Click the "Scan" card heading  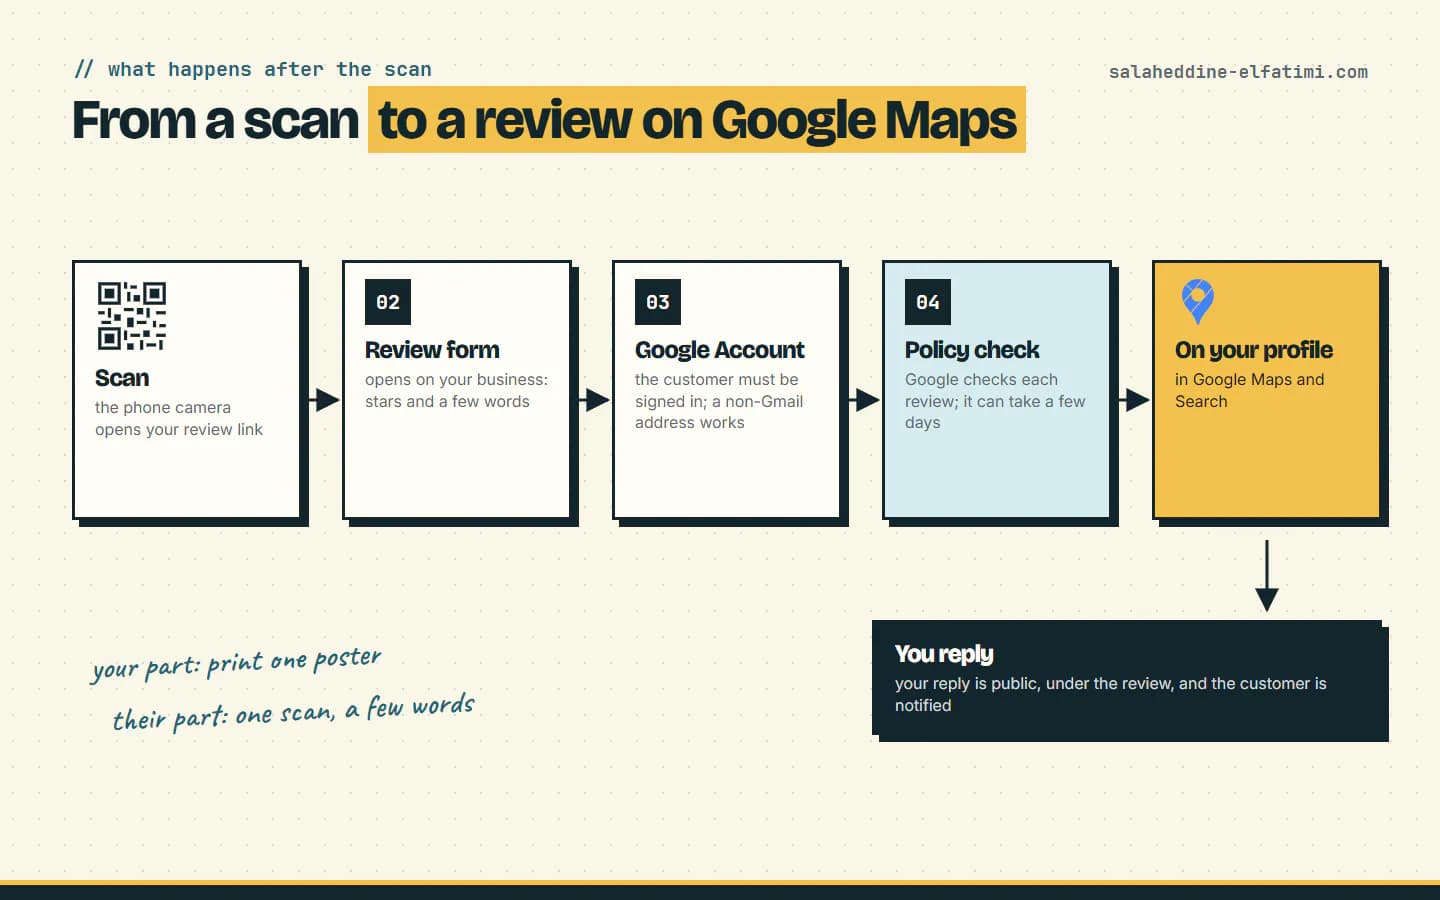point(122,378)
